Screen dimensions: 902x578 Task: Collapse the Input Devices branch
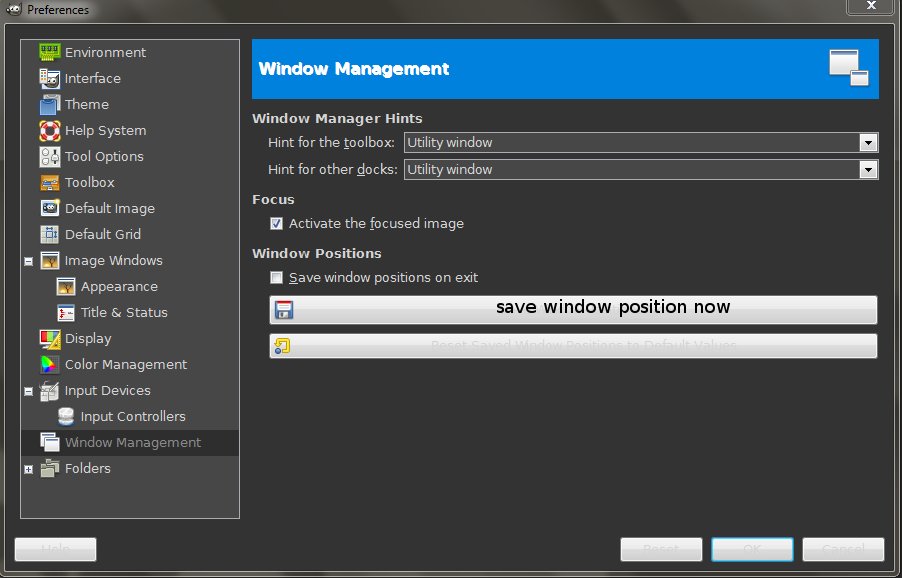(28, 390)
